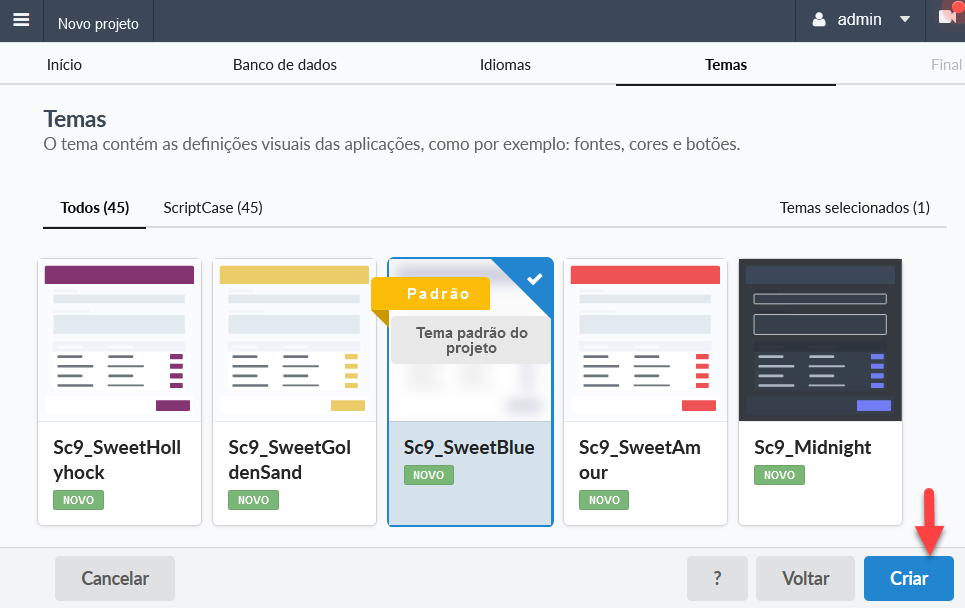This screenshot has height=608, width=965.
Task: Click the admin user profile icon
Action: click(x=819, y=20)
